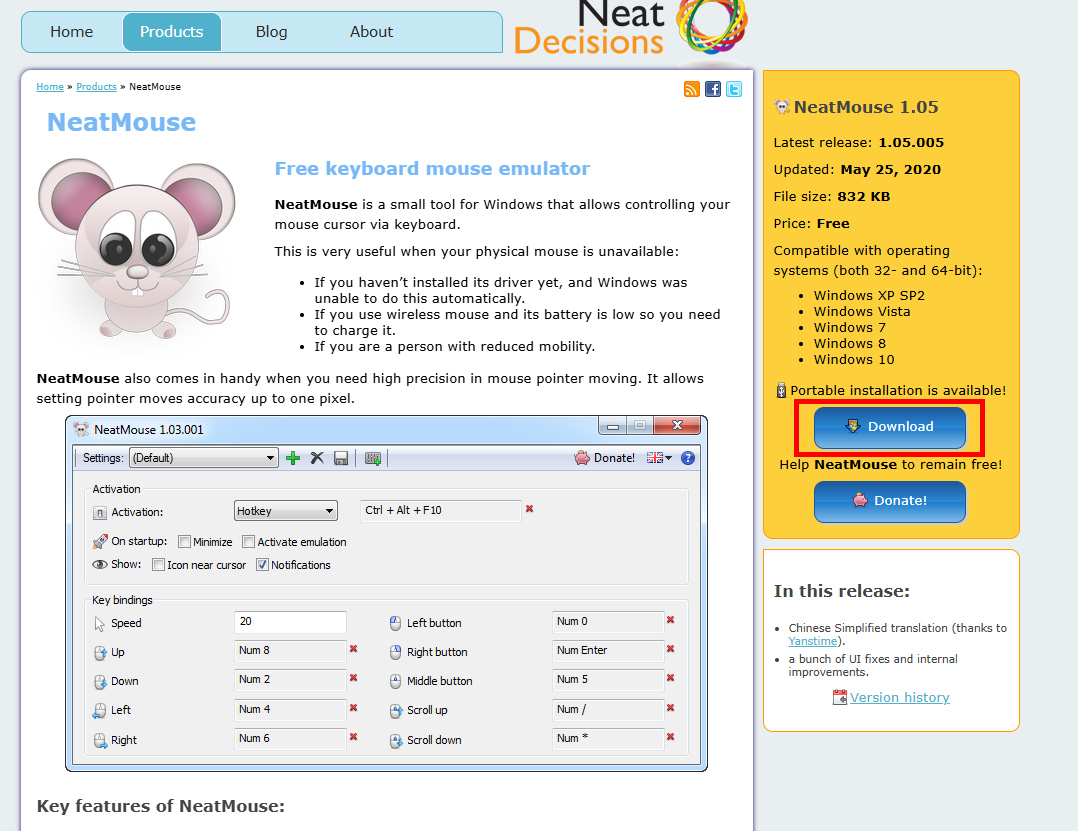
Task: Click the Free keyboard mouse emulator heading
Action: click(x=432, y=168)
